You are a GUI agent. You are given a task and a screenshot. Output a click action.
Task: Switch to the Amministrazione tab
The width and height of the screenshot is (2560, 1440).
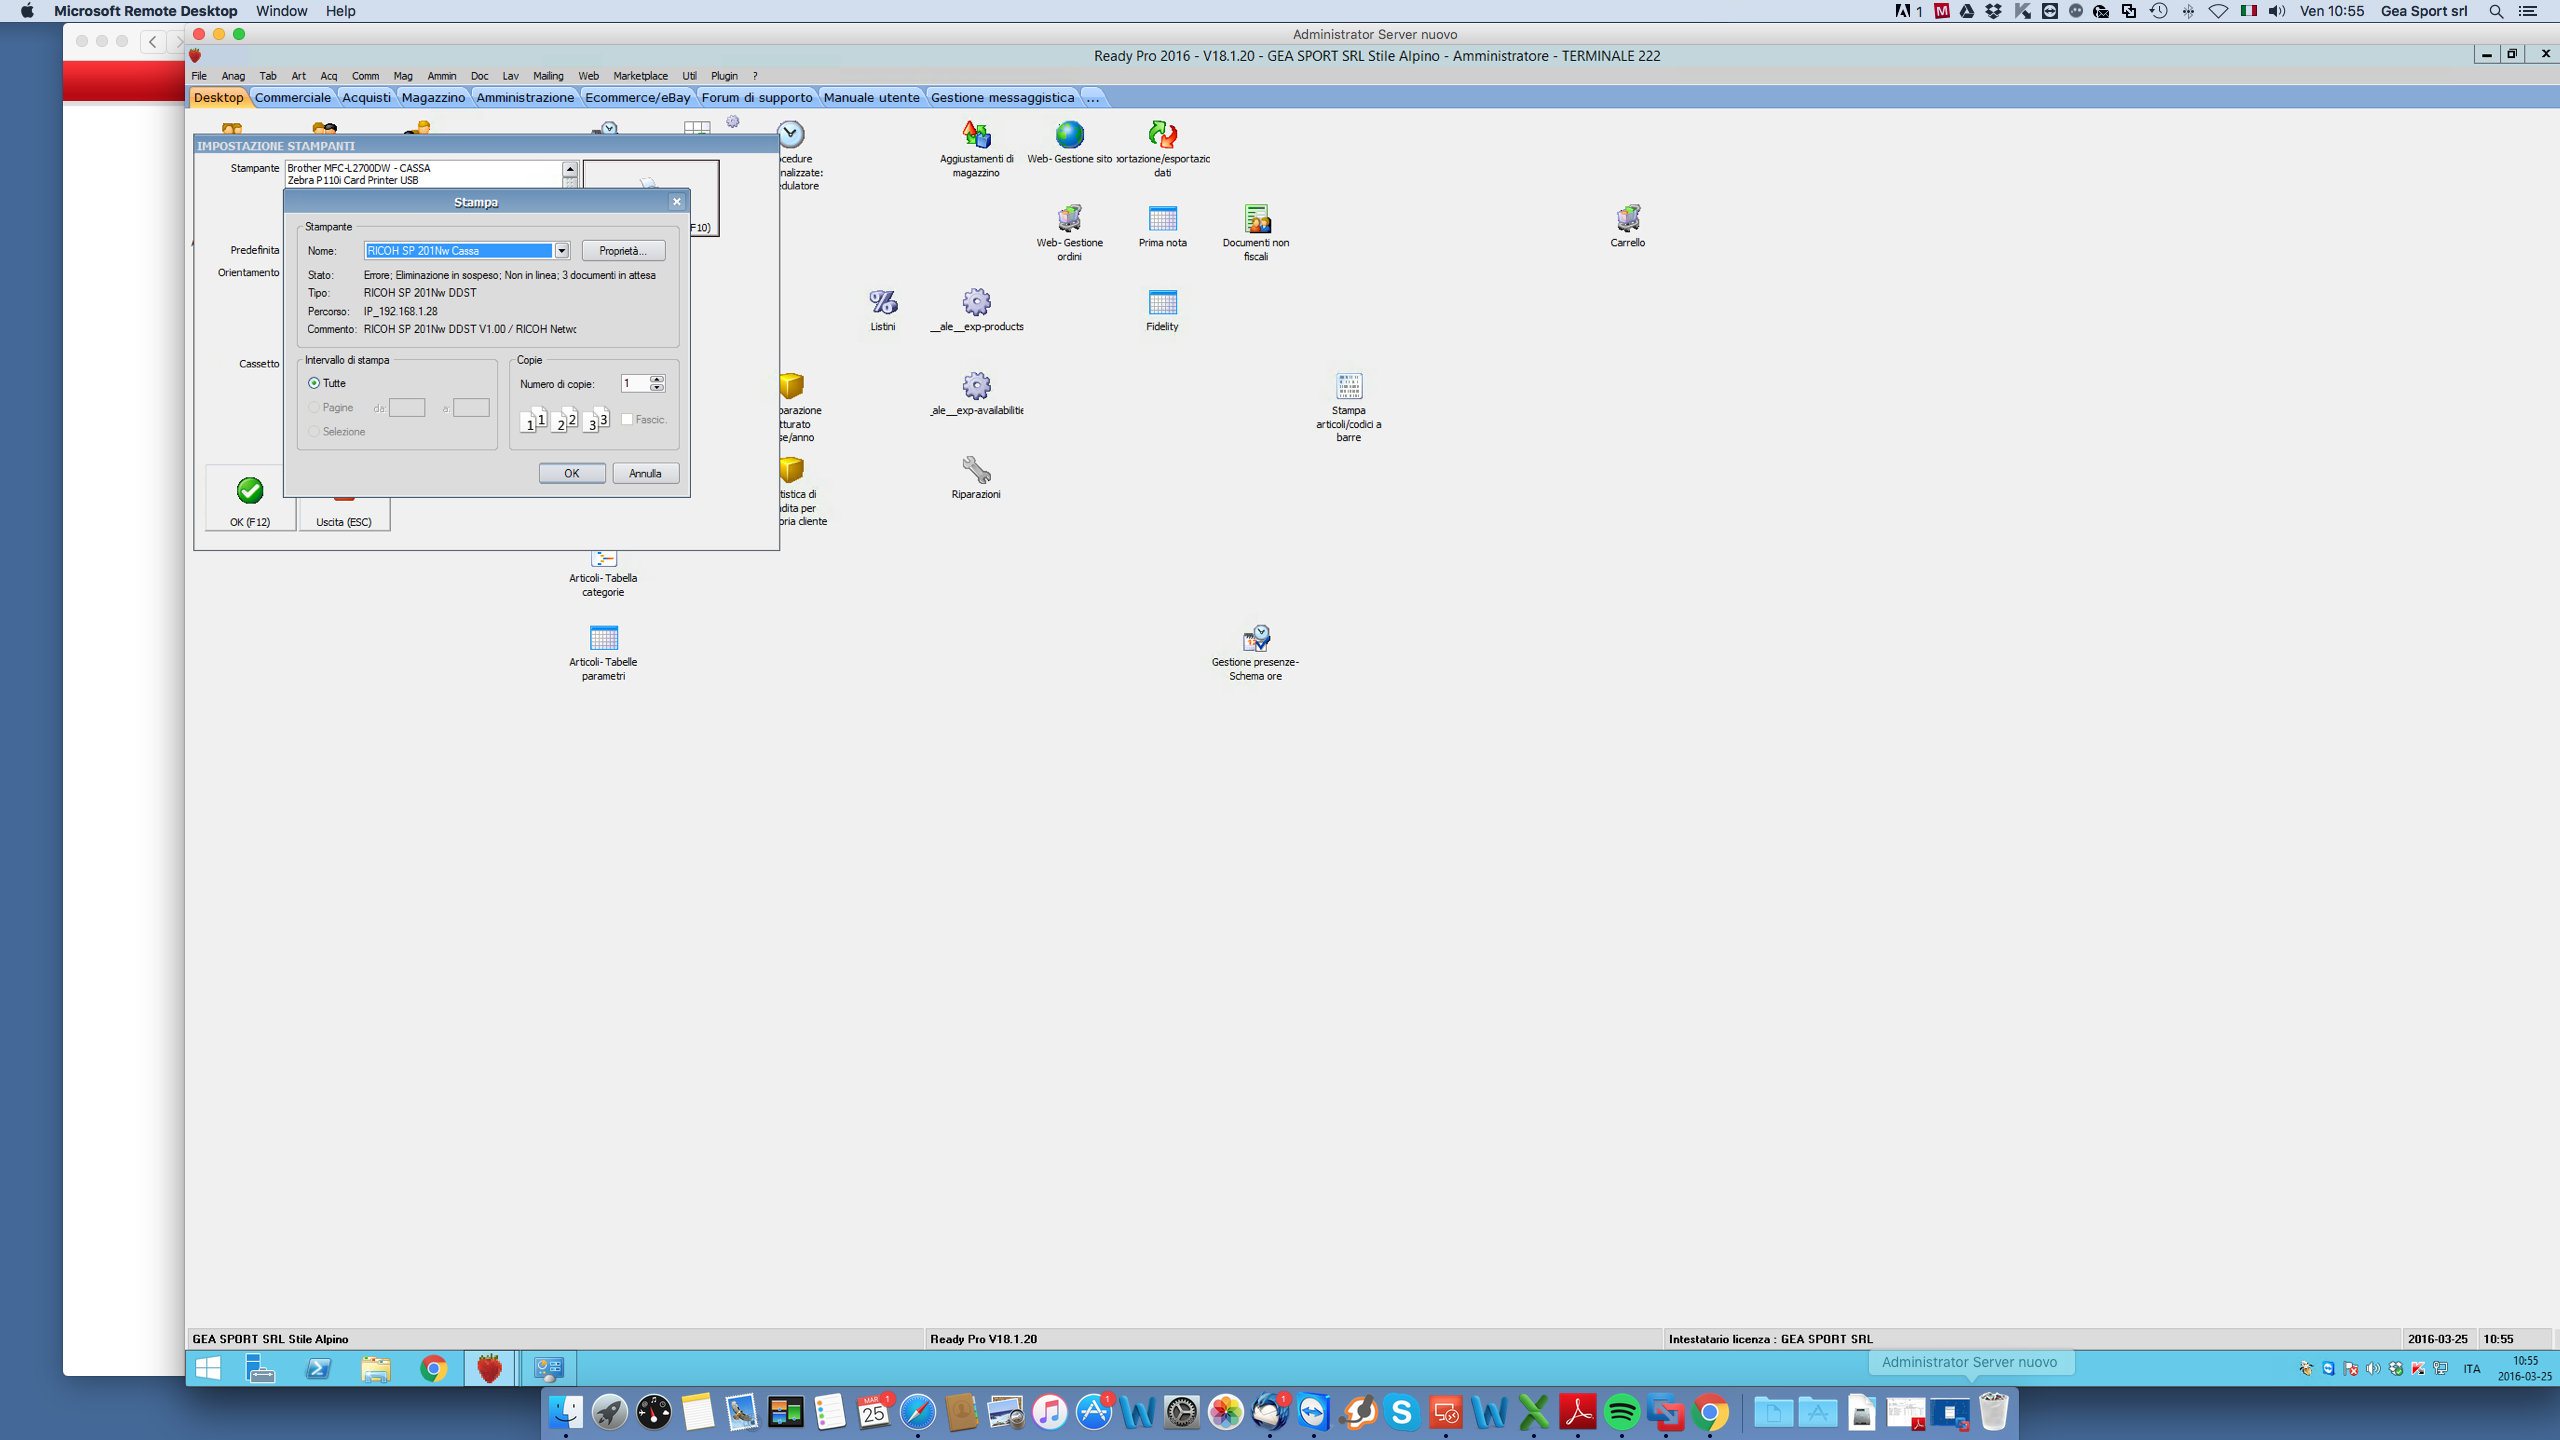coord(525,97)
